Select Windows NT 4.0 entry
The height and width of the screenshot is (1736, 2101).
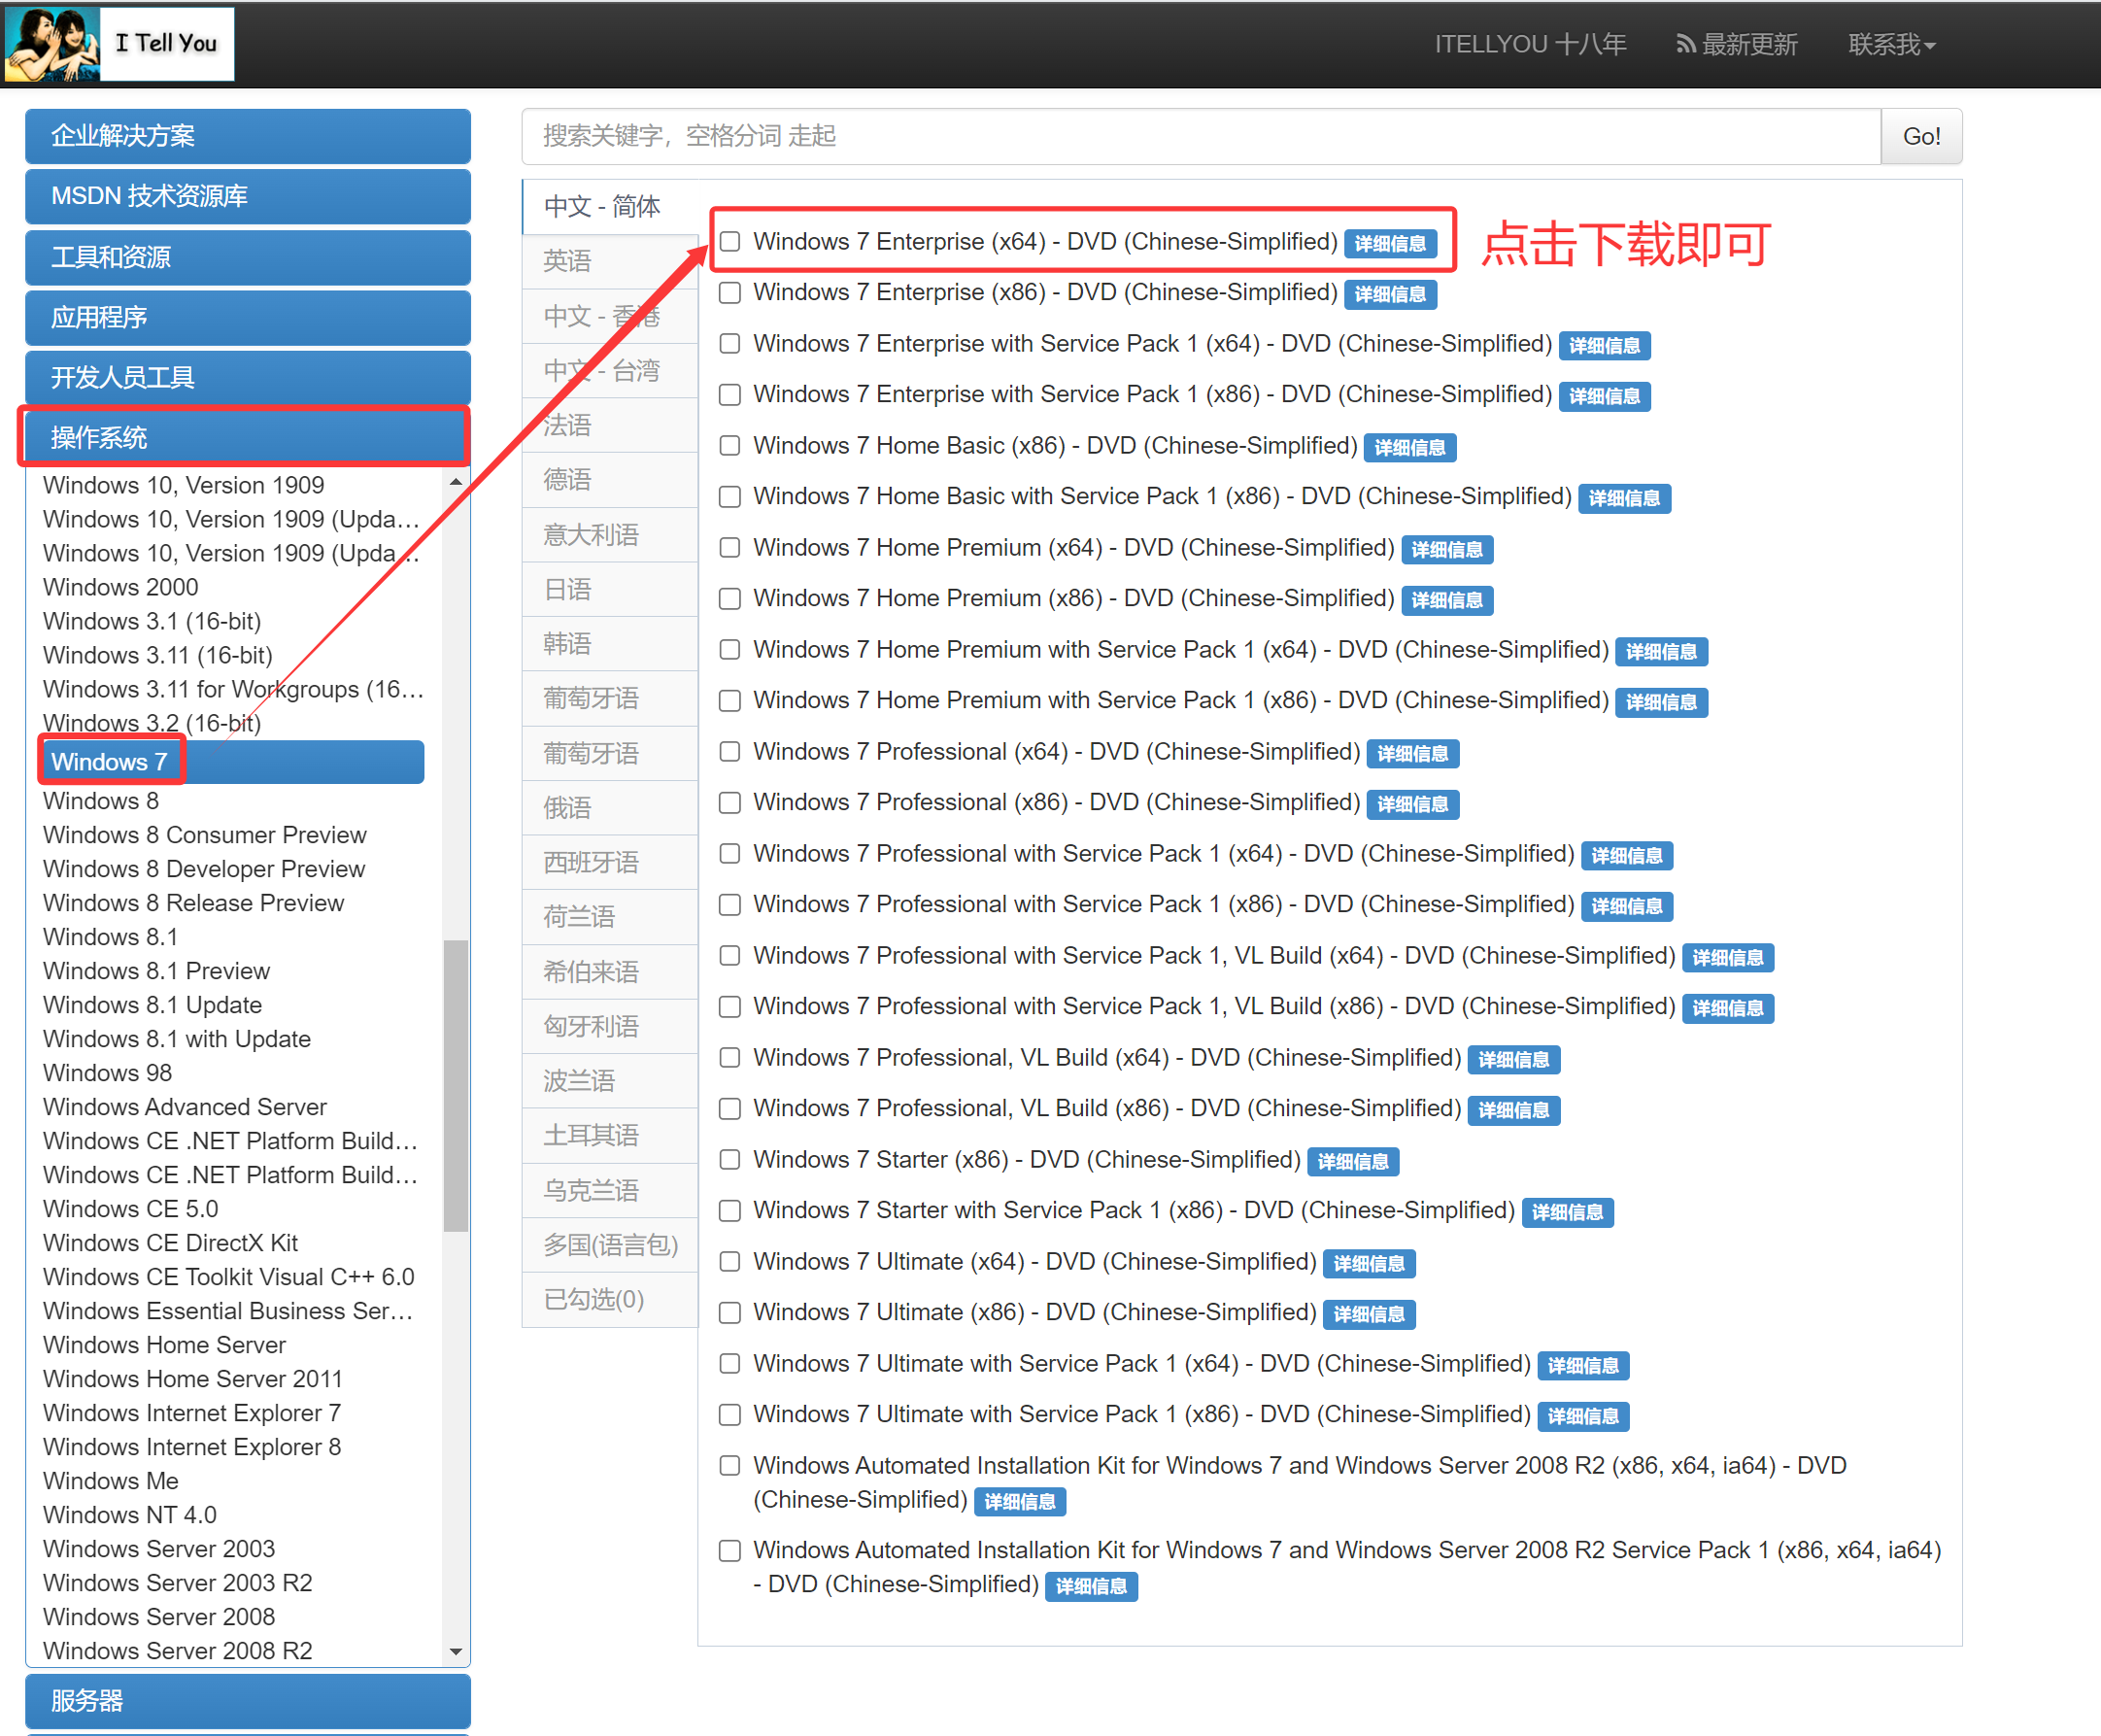[130, 1515]
